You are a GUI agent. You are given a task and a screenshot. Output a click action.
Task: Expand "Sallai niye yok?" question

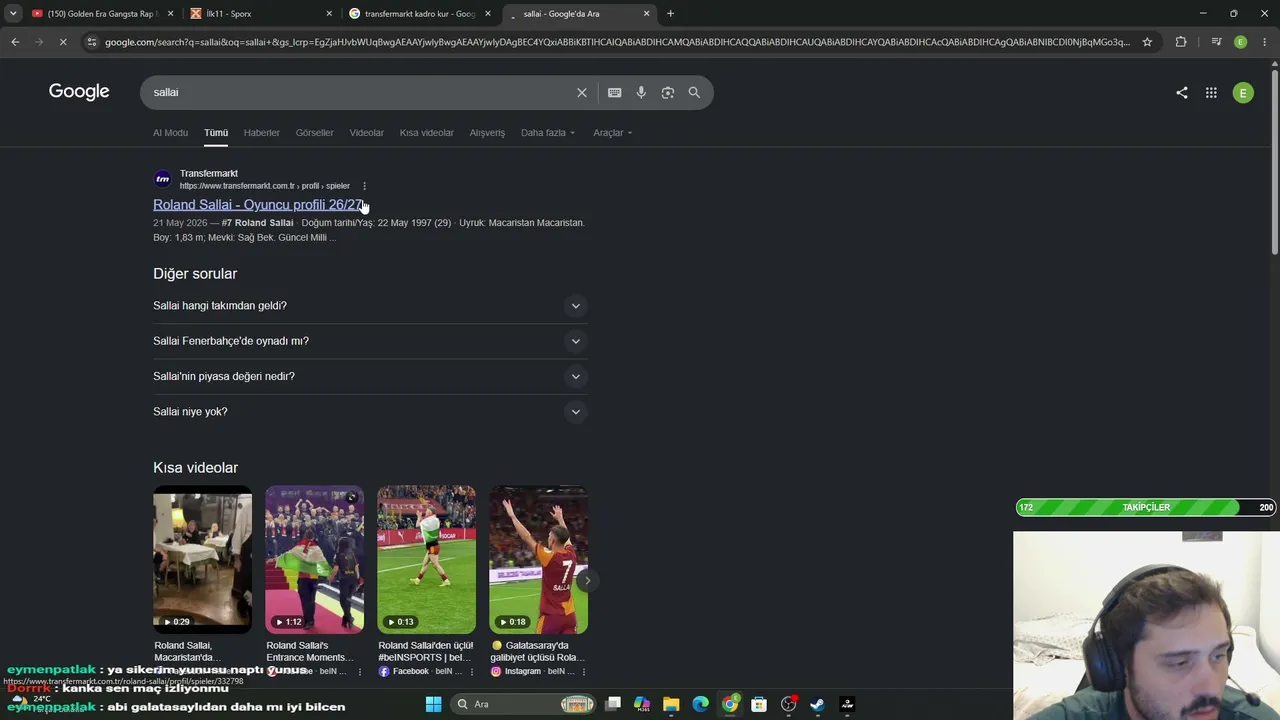370,412
